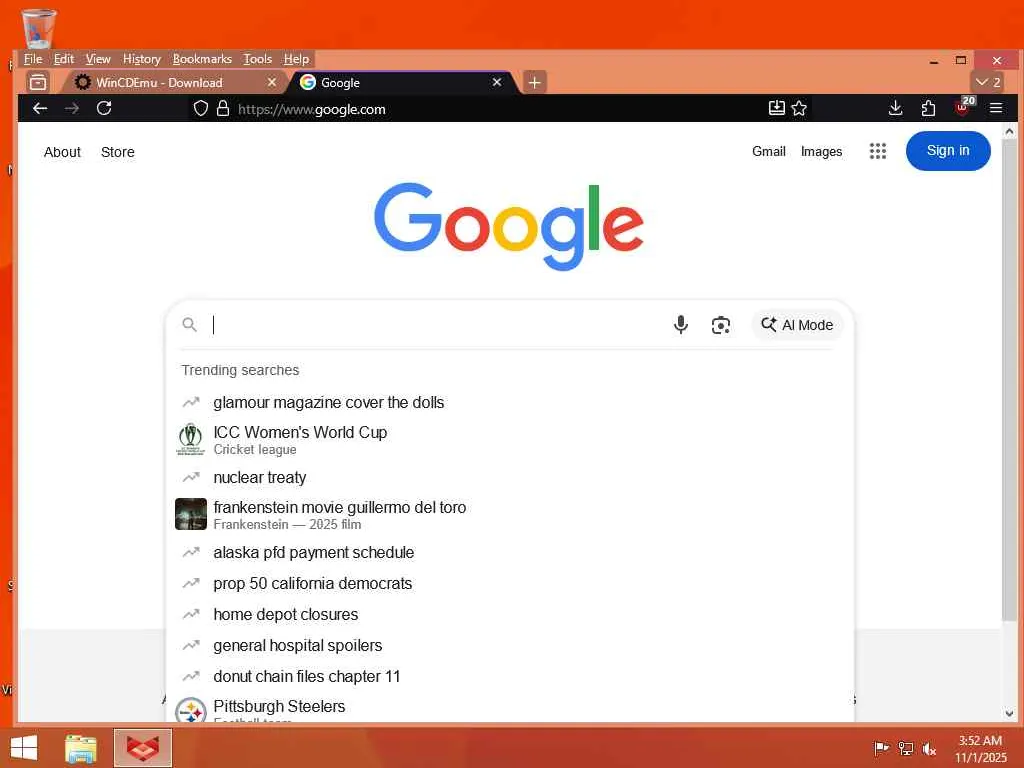Image resolution: width=1024 pixels, height=768 pixels.
Task: Open the Gmail link
Action: pyautogui.click(x=769, y=152)
